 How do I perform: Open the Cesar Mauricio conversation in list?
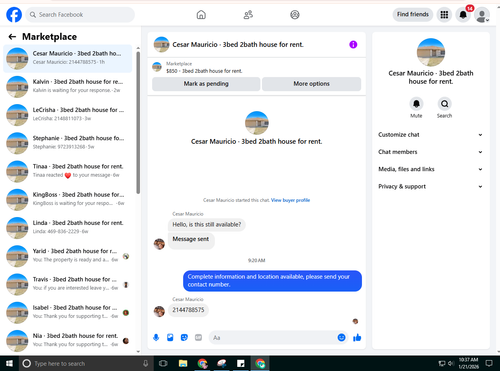click(x=68, y=58)
